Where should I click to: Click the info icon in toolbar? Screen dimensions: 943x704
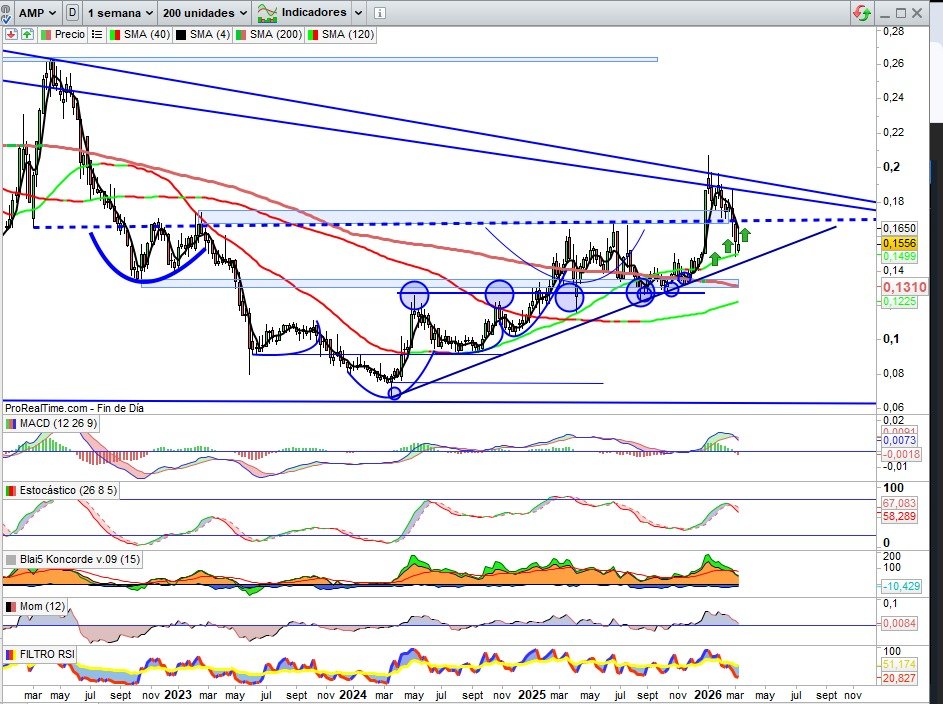tap(379, 13)
